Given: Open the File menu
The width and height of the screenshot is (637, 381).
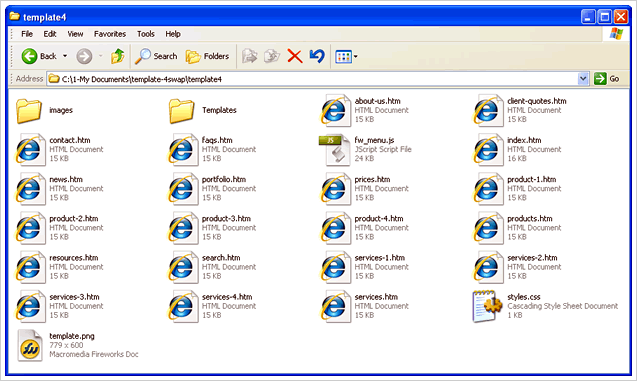Looking at the screenshot, I should point(27,34).
